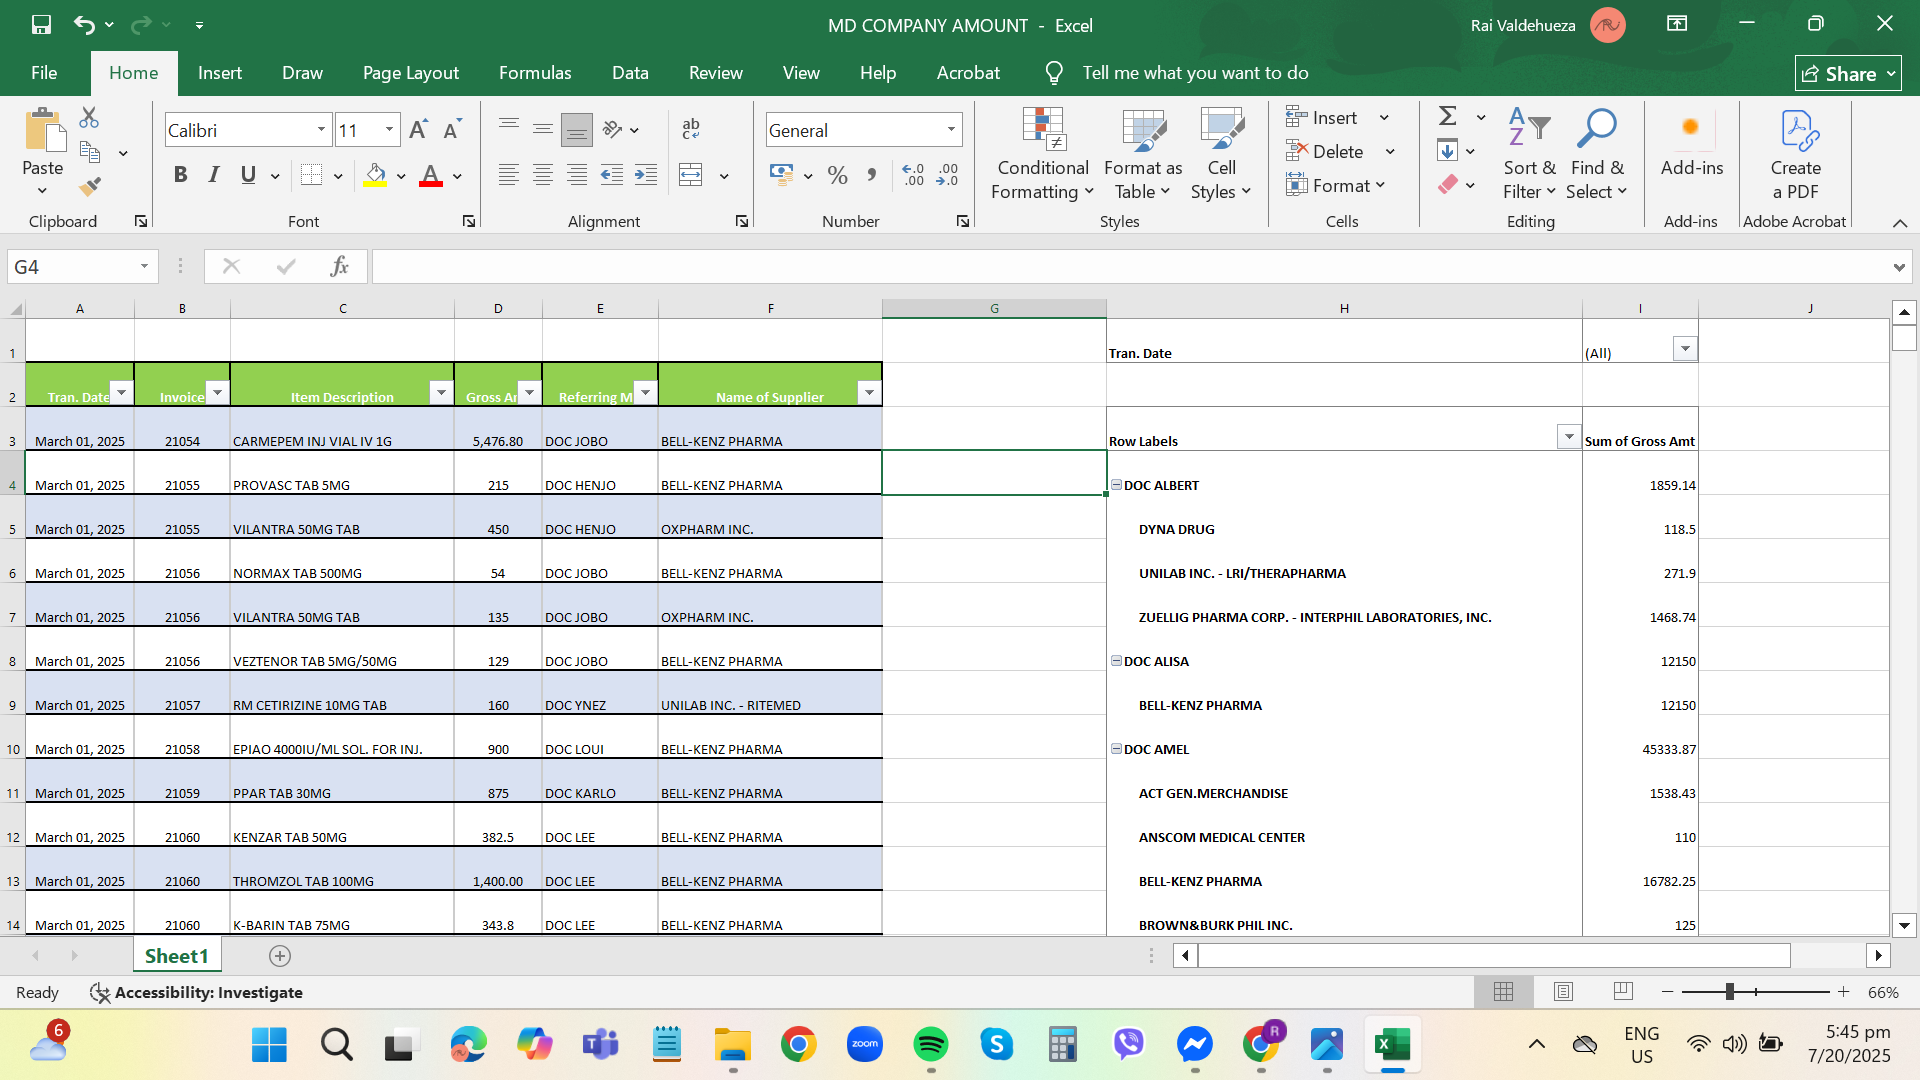Select Normal view icon in status bar
Screen dimensions: 1920x1080
(1503, 992)
